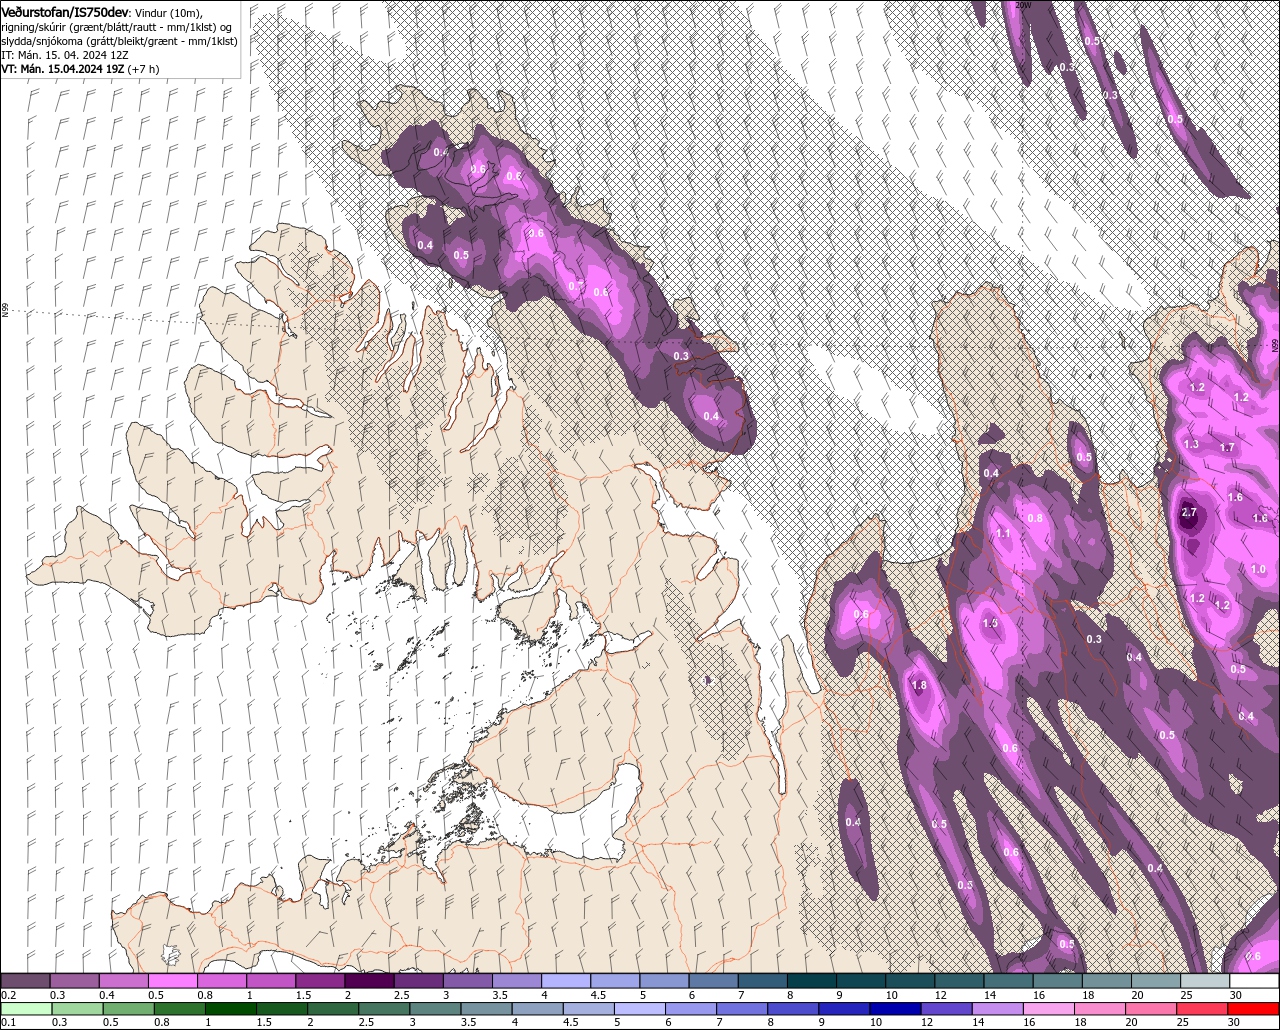Click the 1.3 value label on the map
The image size is (1280, 1030).
(1191, 444)
